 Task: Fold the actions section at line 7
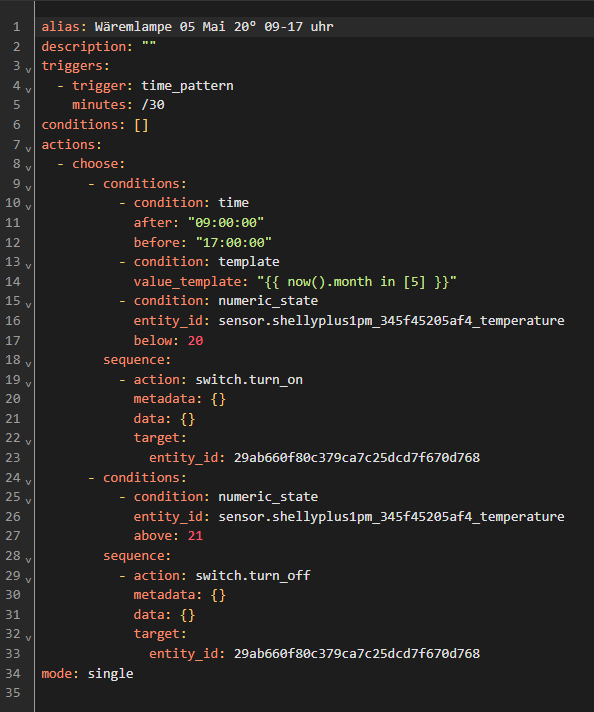tap(28, 148)
